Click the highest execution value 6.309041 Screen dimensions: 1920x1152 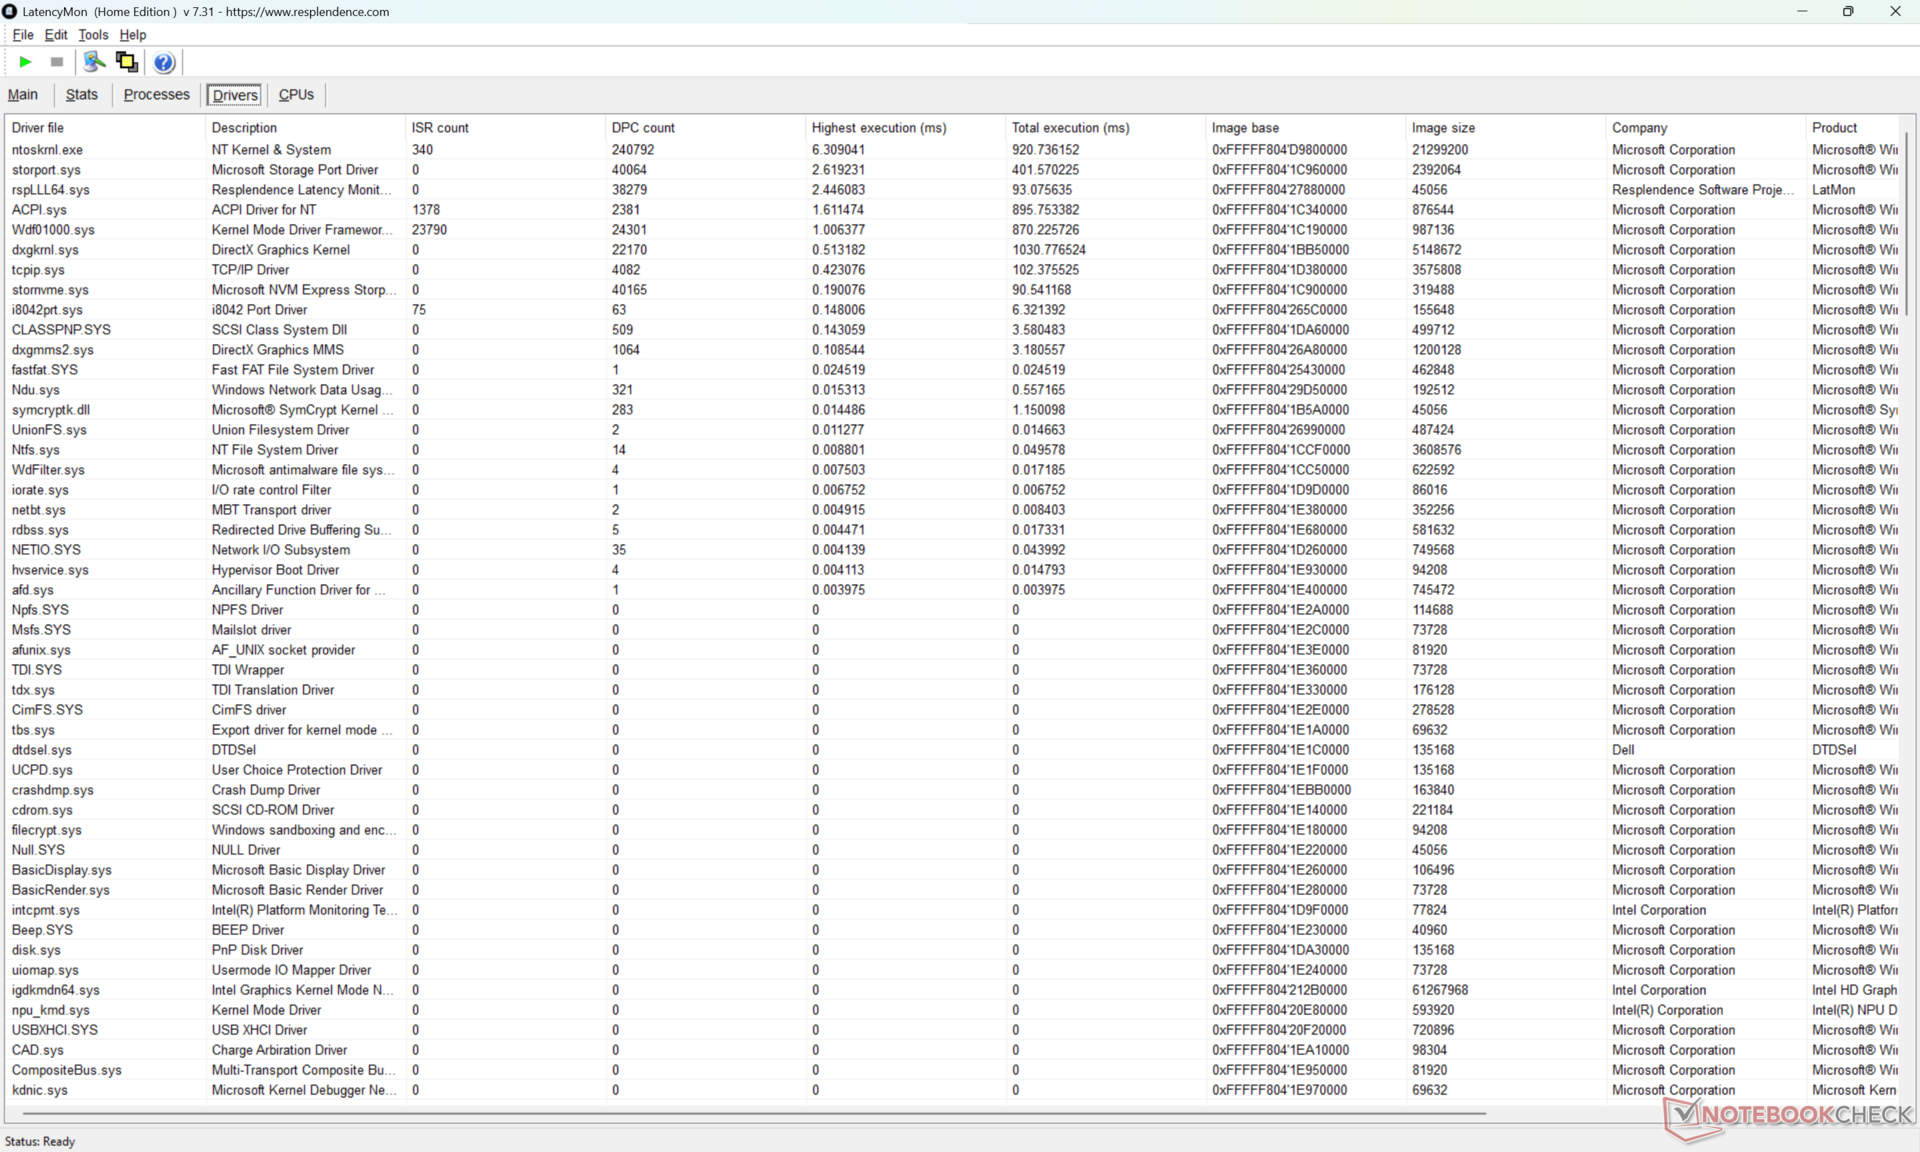(x=838, y=150)
